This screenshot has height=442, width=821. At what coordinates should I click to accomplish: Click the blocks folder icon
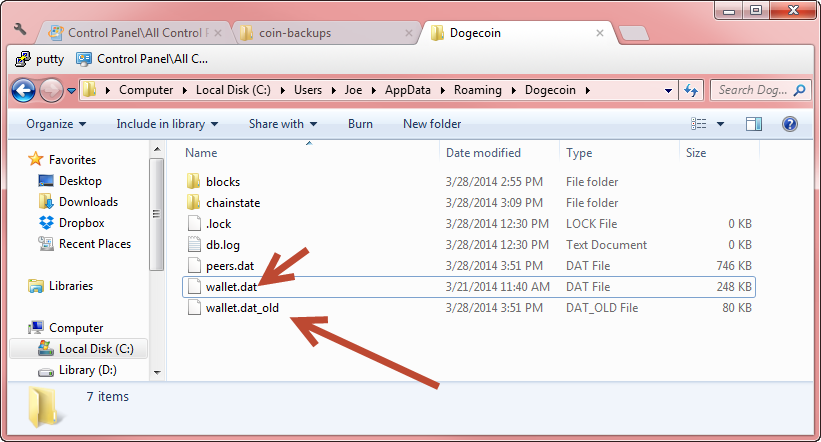194,182
